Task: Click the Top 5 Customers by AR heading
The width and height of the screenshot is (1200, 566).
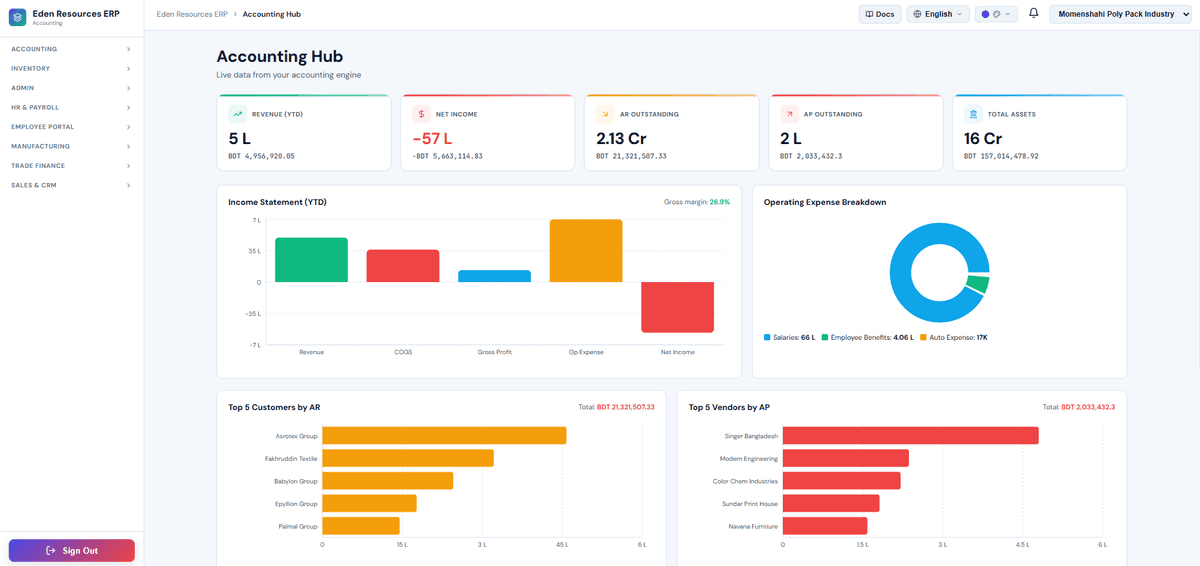Action: click(274, 407)
